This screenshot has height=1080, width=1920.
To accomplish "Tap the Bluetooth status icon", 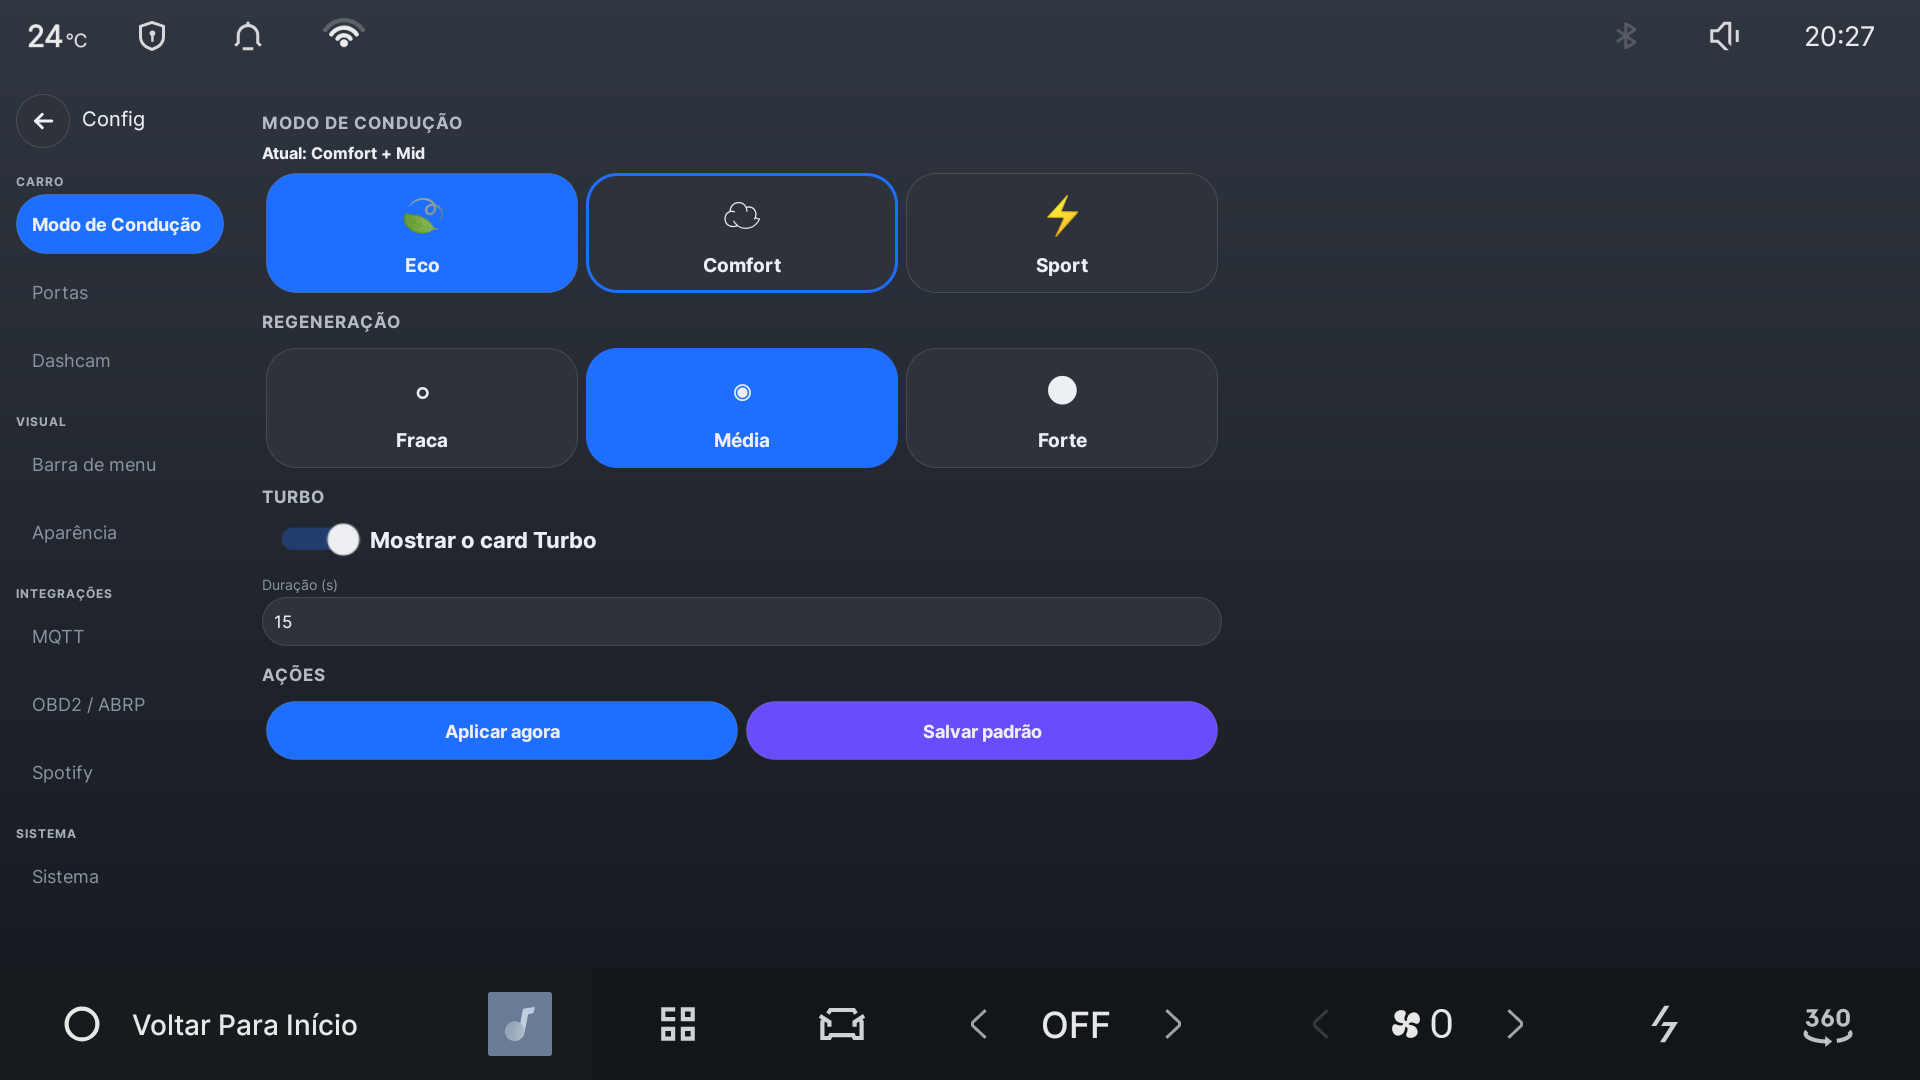I will (1627, 36).
